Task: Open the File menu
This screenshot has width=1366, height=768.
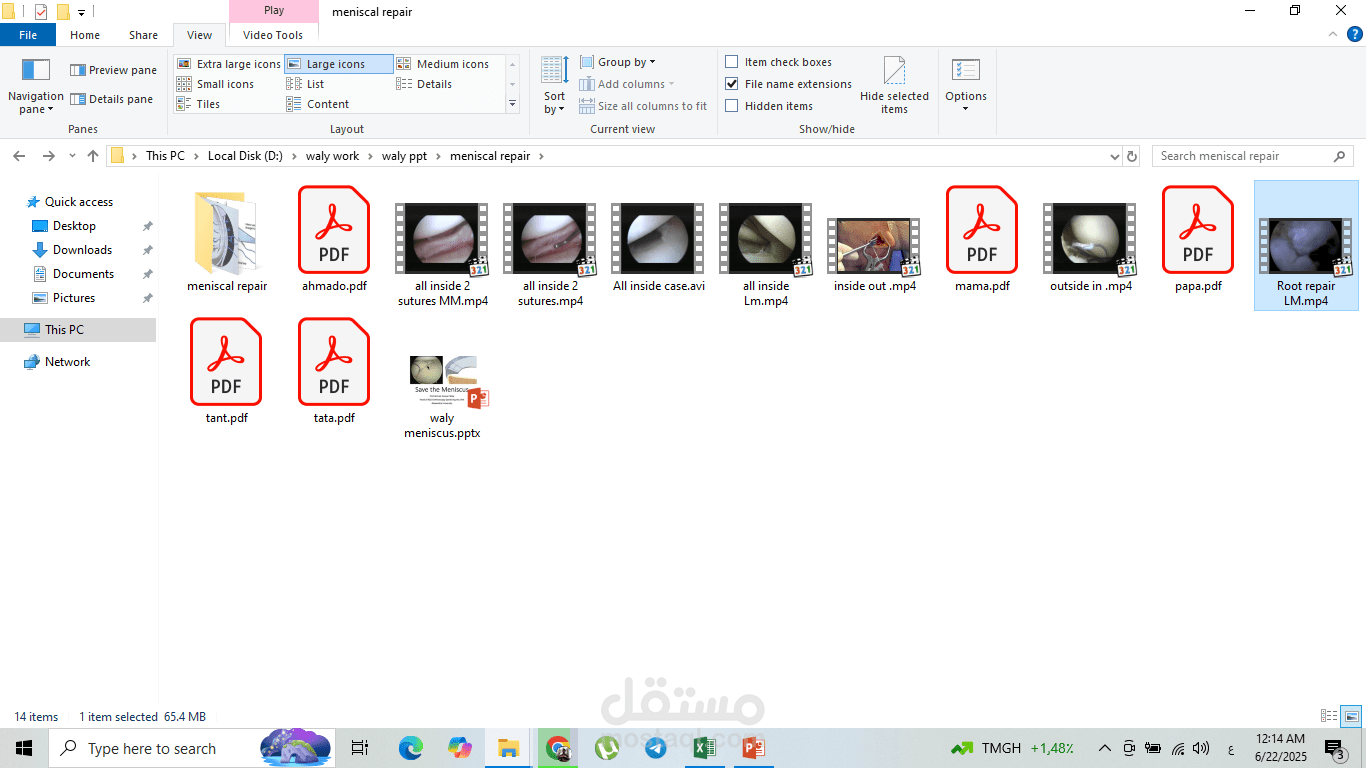Action: [28, 35]
